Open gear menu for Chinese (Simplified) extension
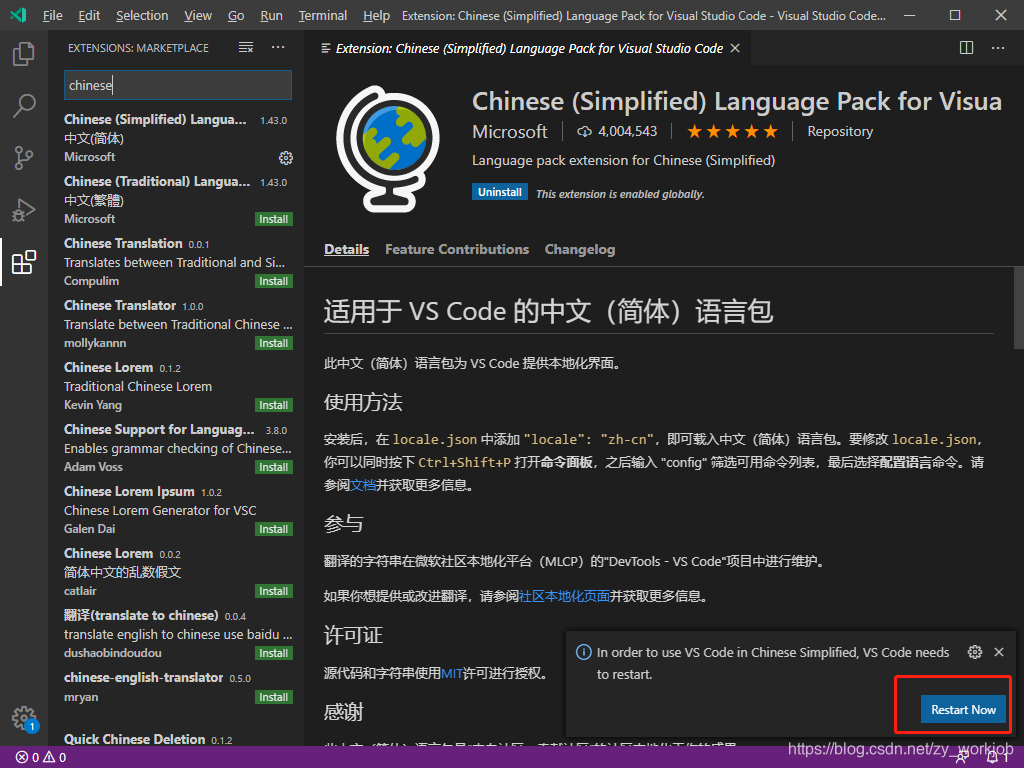This screenshot has width=1024, height=768. tap(285, 157)
